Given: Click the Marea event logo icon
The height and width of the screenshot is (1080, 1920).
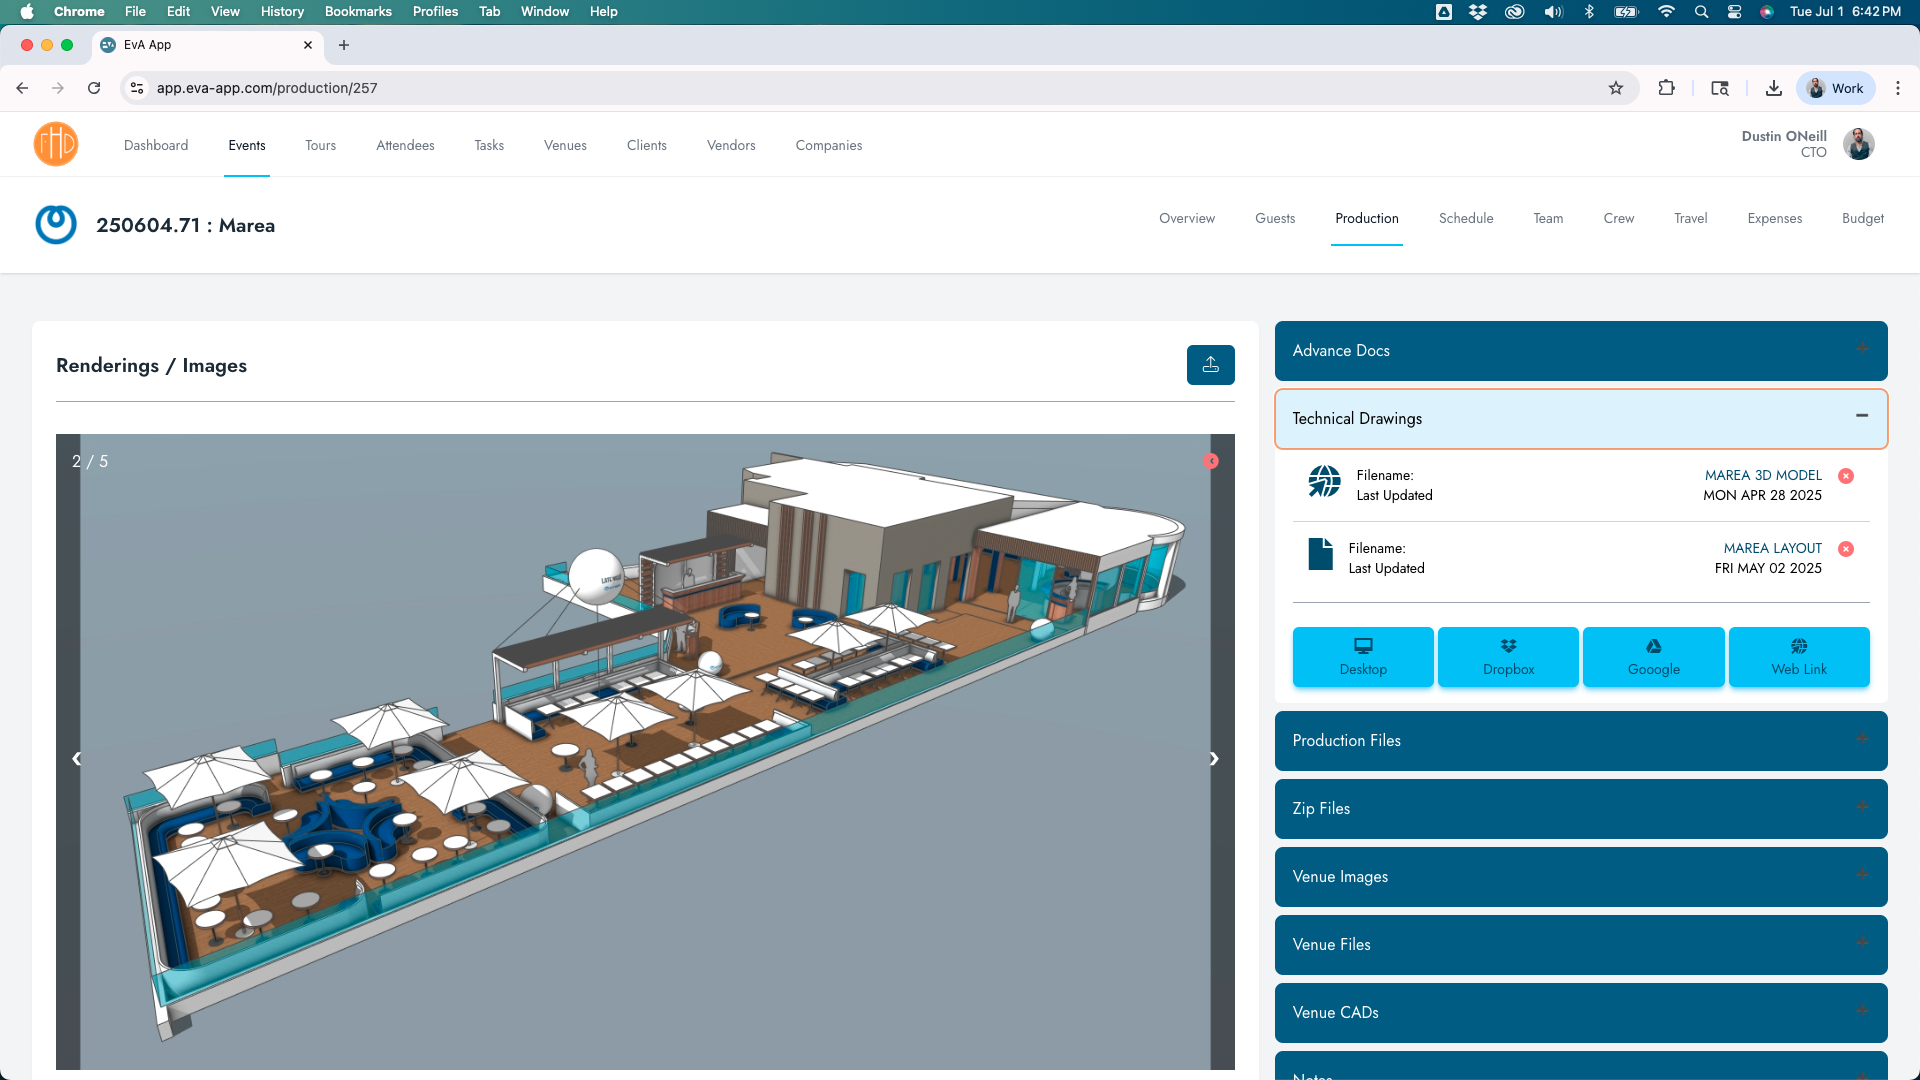Looking at the screenshot, I should [56, 224].
